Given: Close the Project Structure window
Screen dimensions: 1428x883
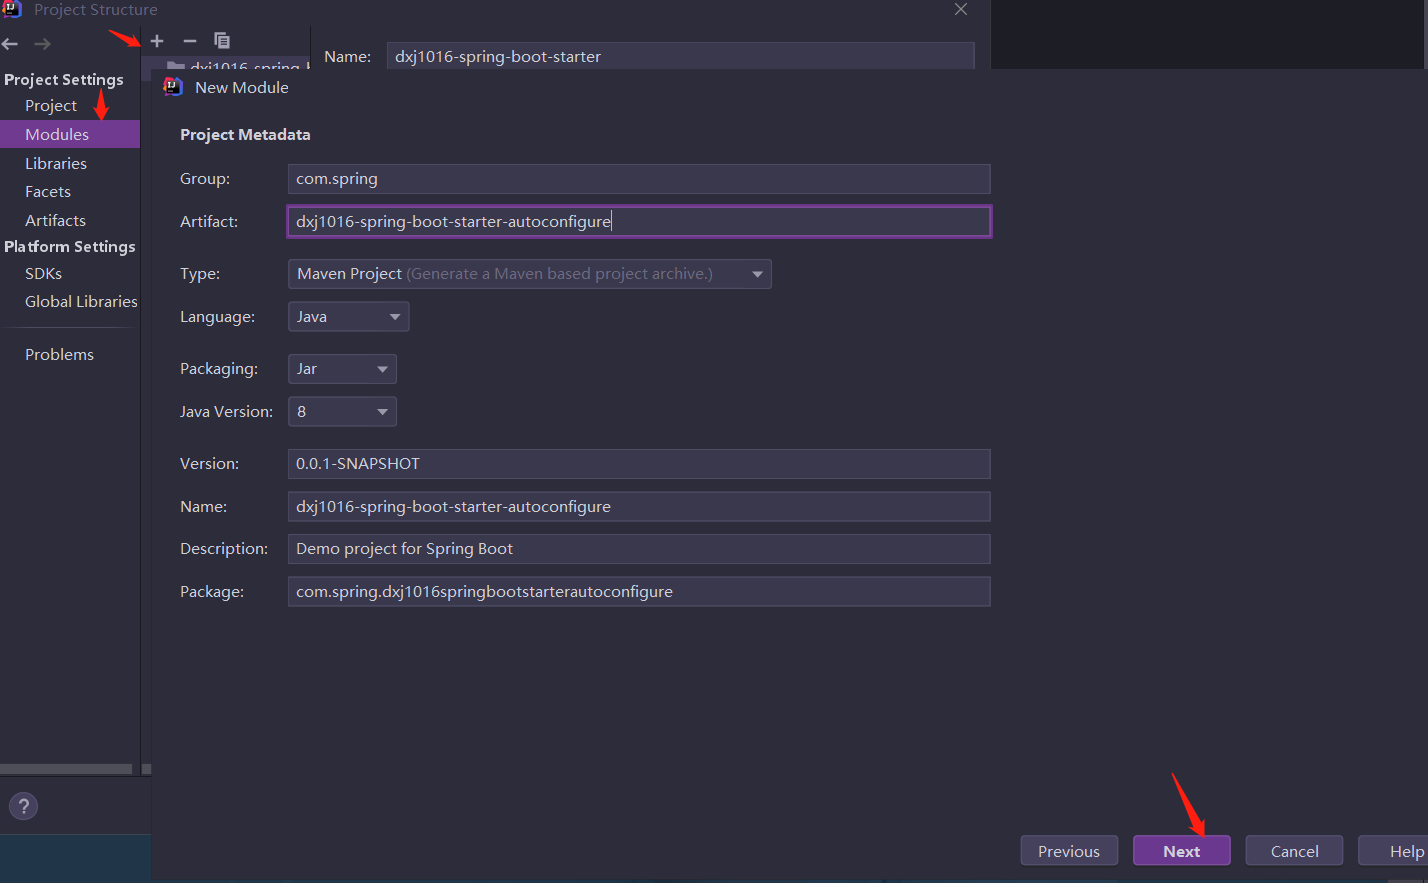Looking at the screenshot, I should coord(961,9).
